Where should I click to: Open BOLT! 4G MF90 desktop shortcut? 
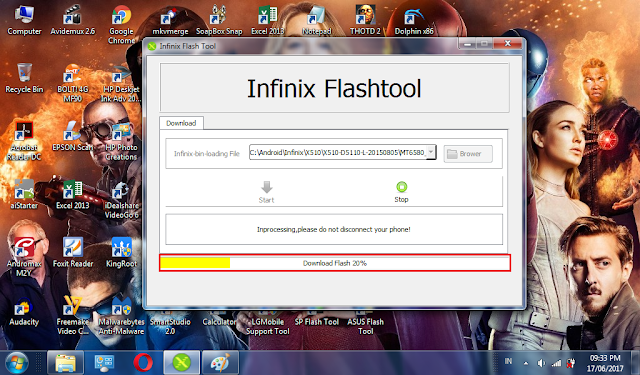click(x=73, y=83)
